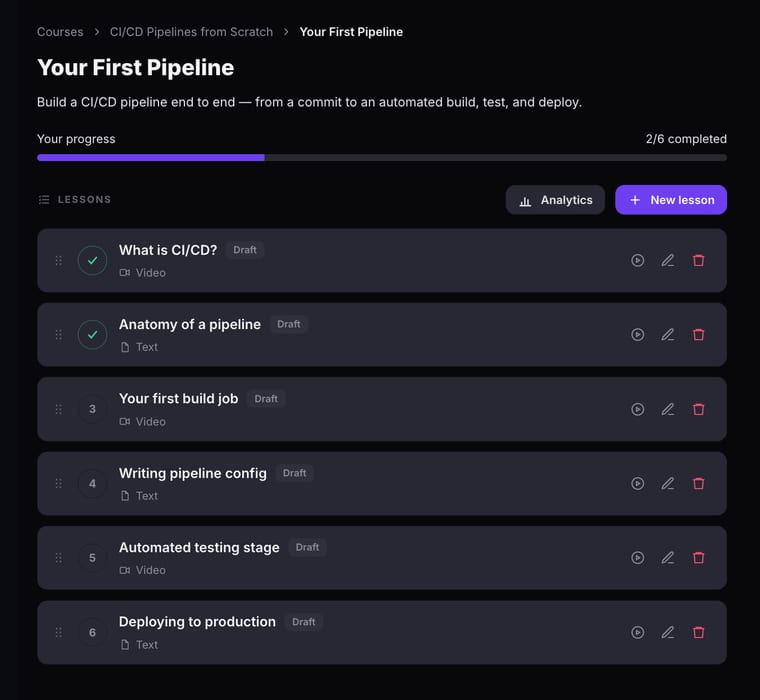This screenshot has width=760, height=700.
Task: Preview the 'What is CI/CD?' lesson
Action: [637, 260]
